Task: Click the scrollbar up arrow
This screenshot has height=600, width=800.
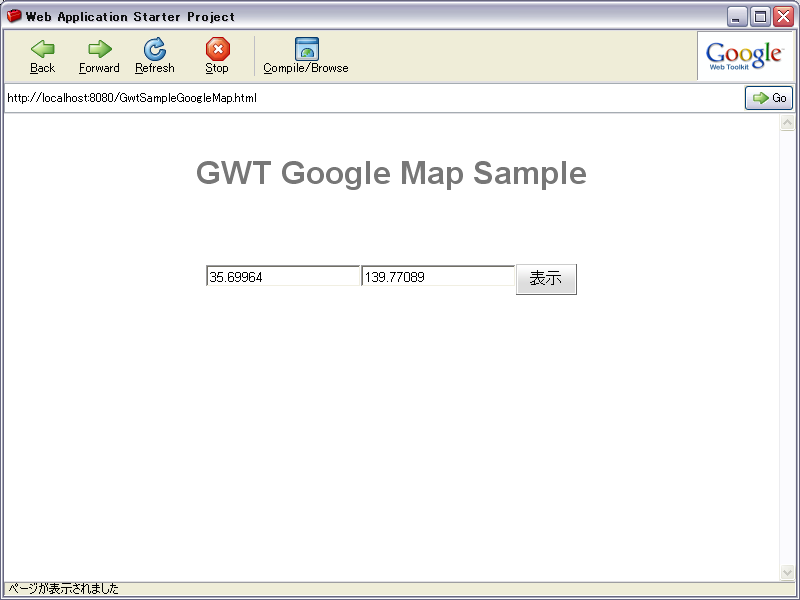Action: (x=787, y=122)
